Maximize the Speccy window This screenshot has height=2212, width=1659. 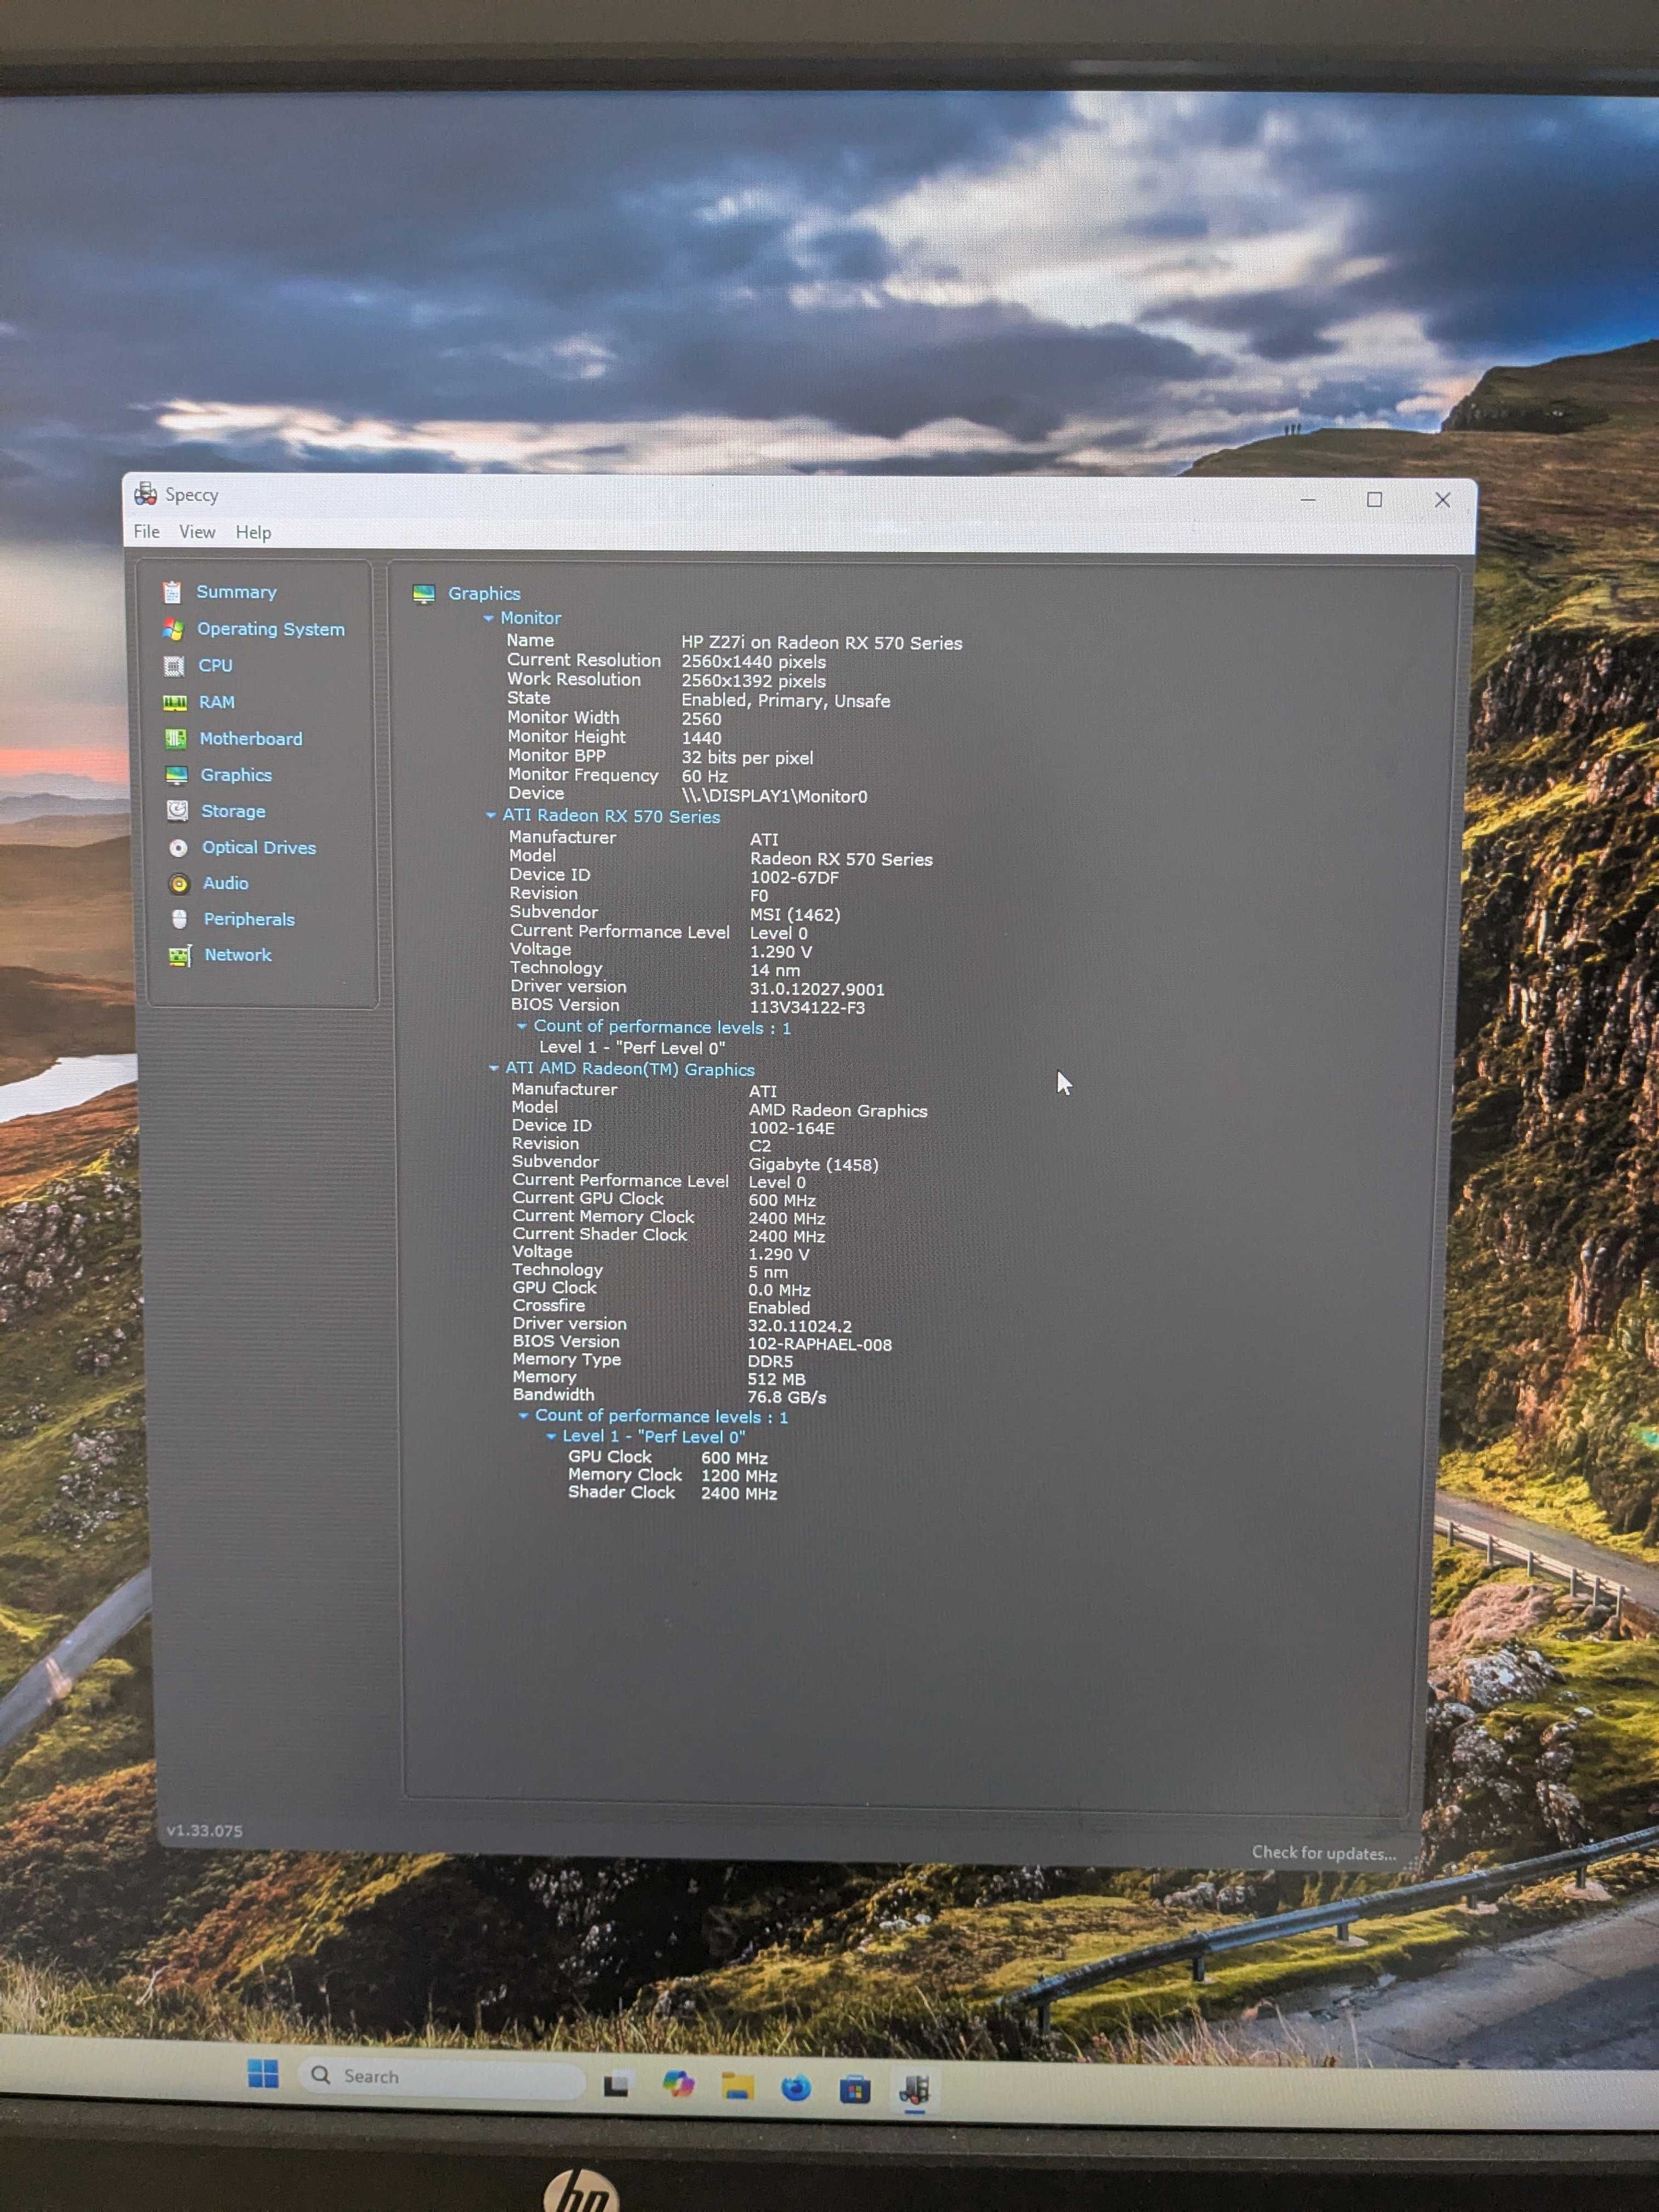coord(1375,500)
